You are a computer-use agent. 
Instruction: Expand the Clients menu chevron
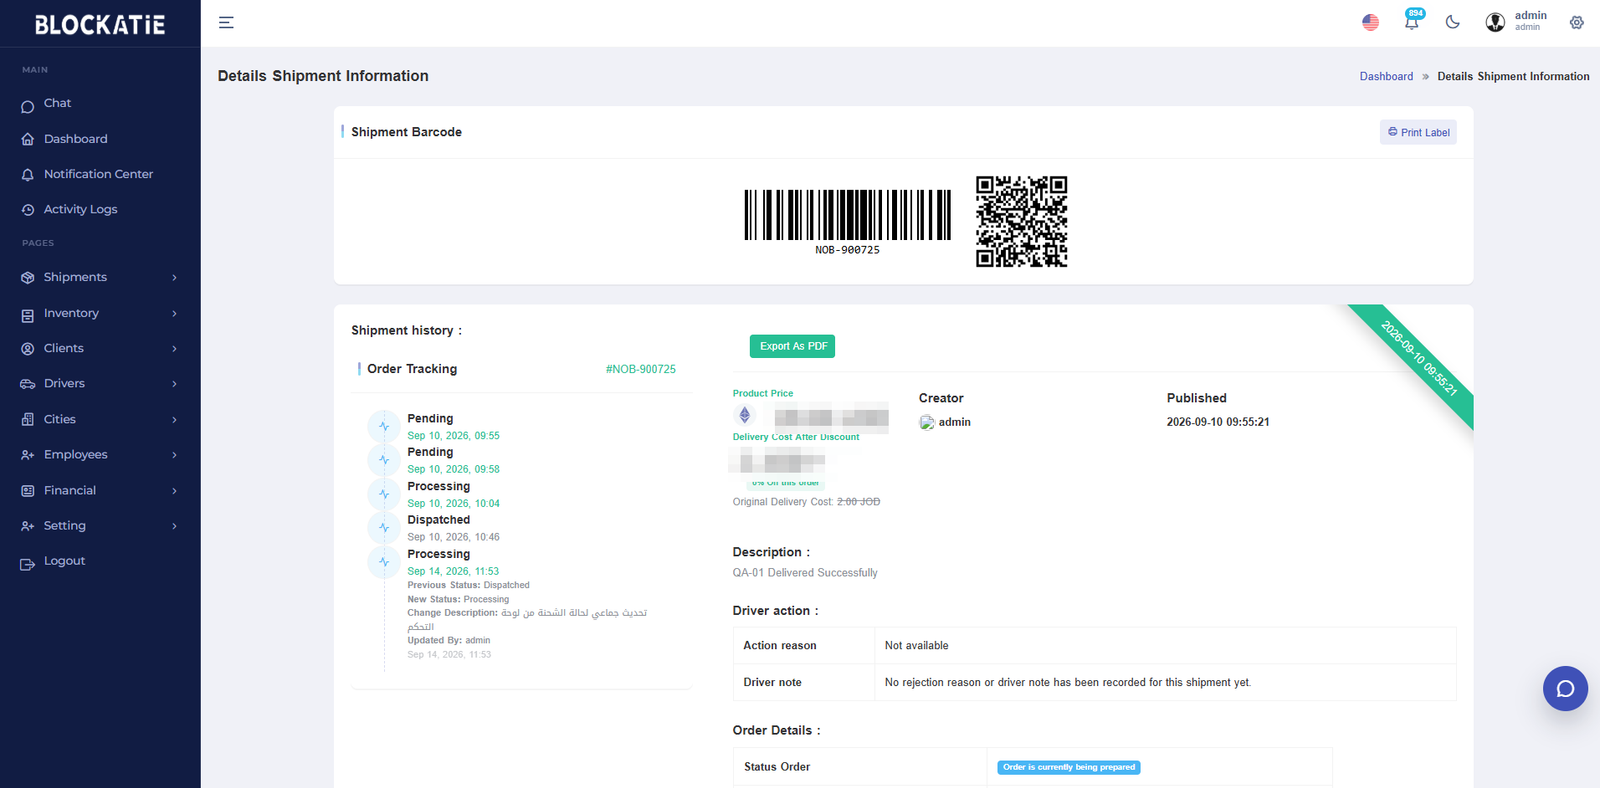(x=174, y=349)
